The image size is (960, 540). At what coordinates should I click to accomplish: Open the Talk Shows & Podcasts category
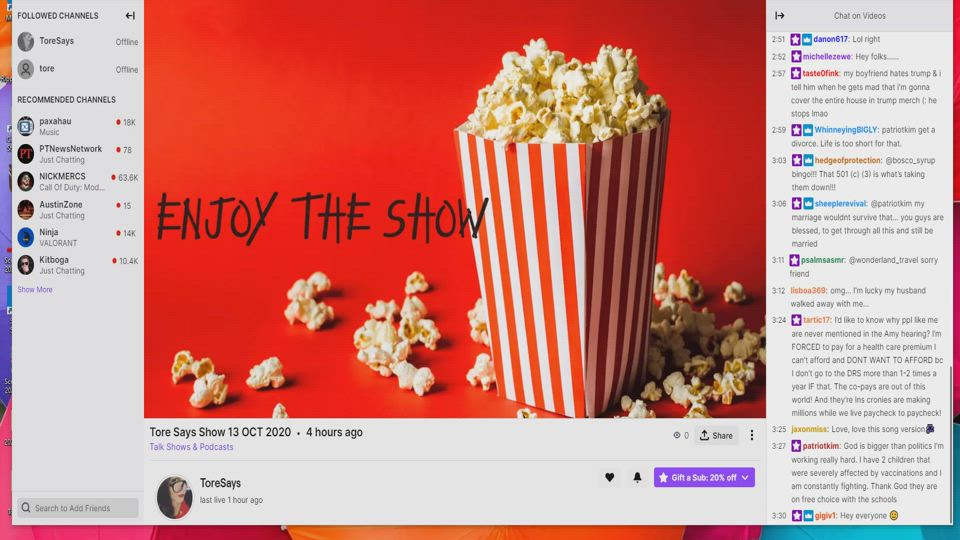pos(191,447)
